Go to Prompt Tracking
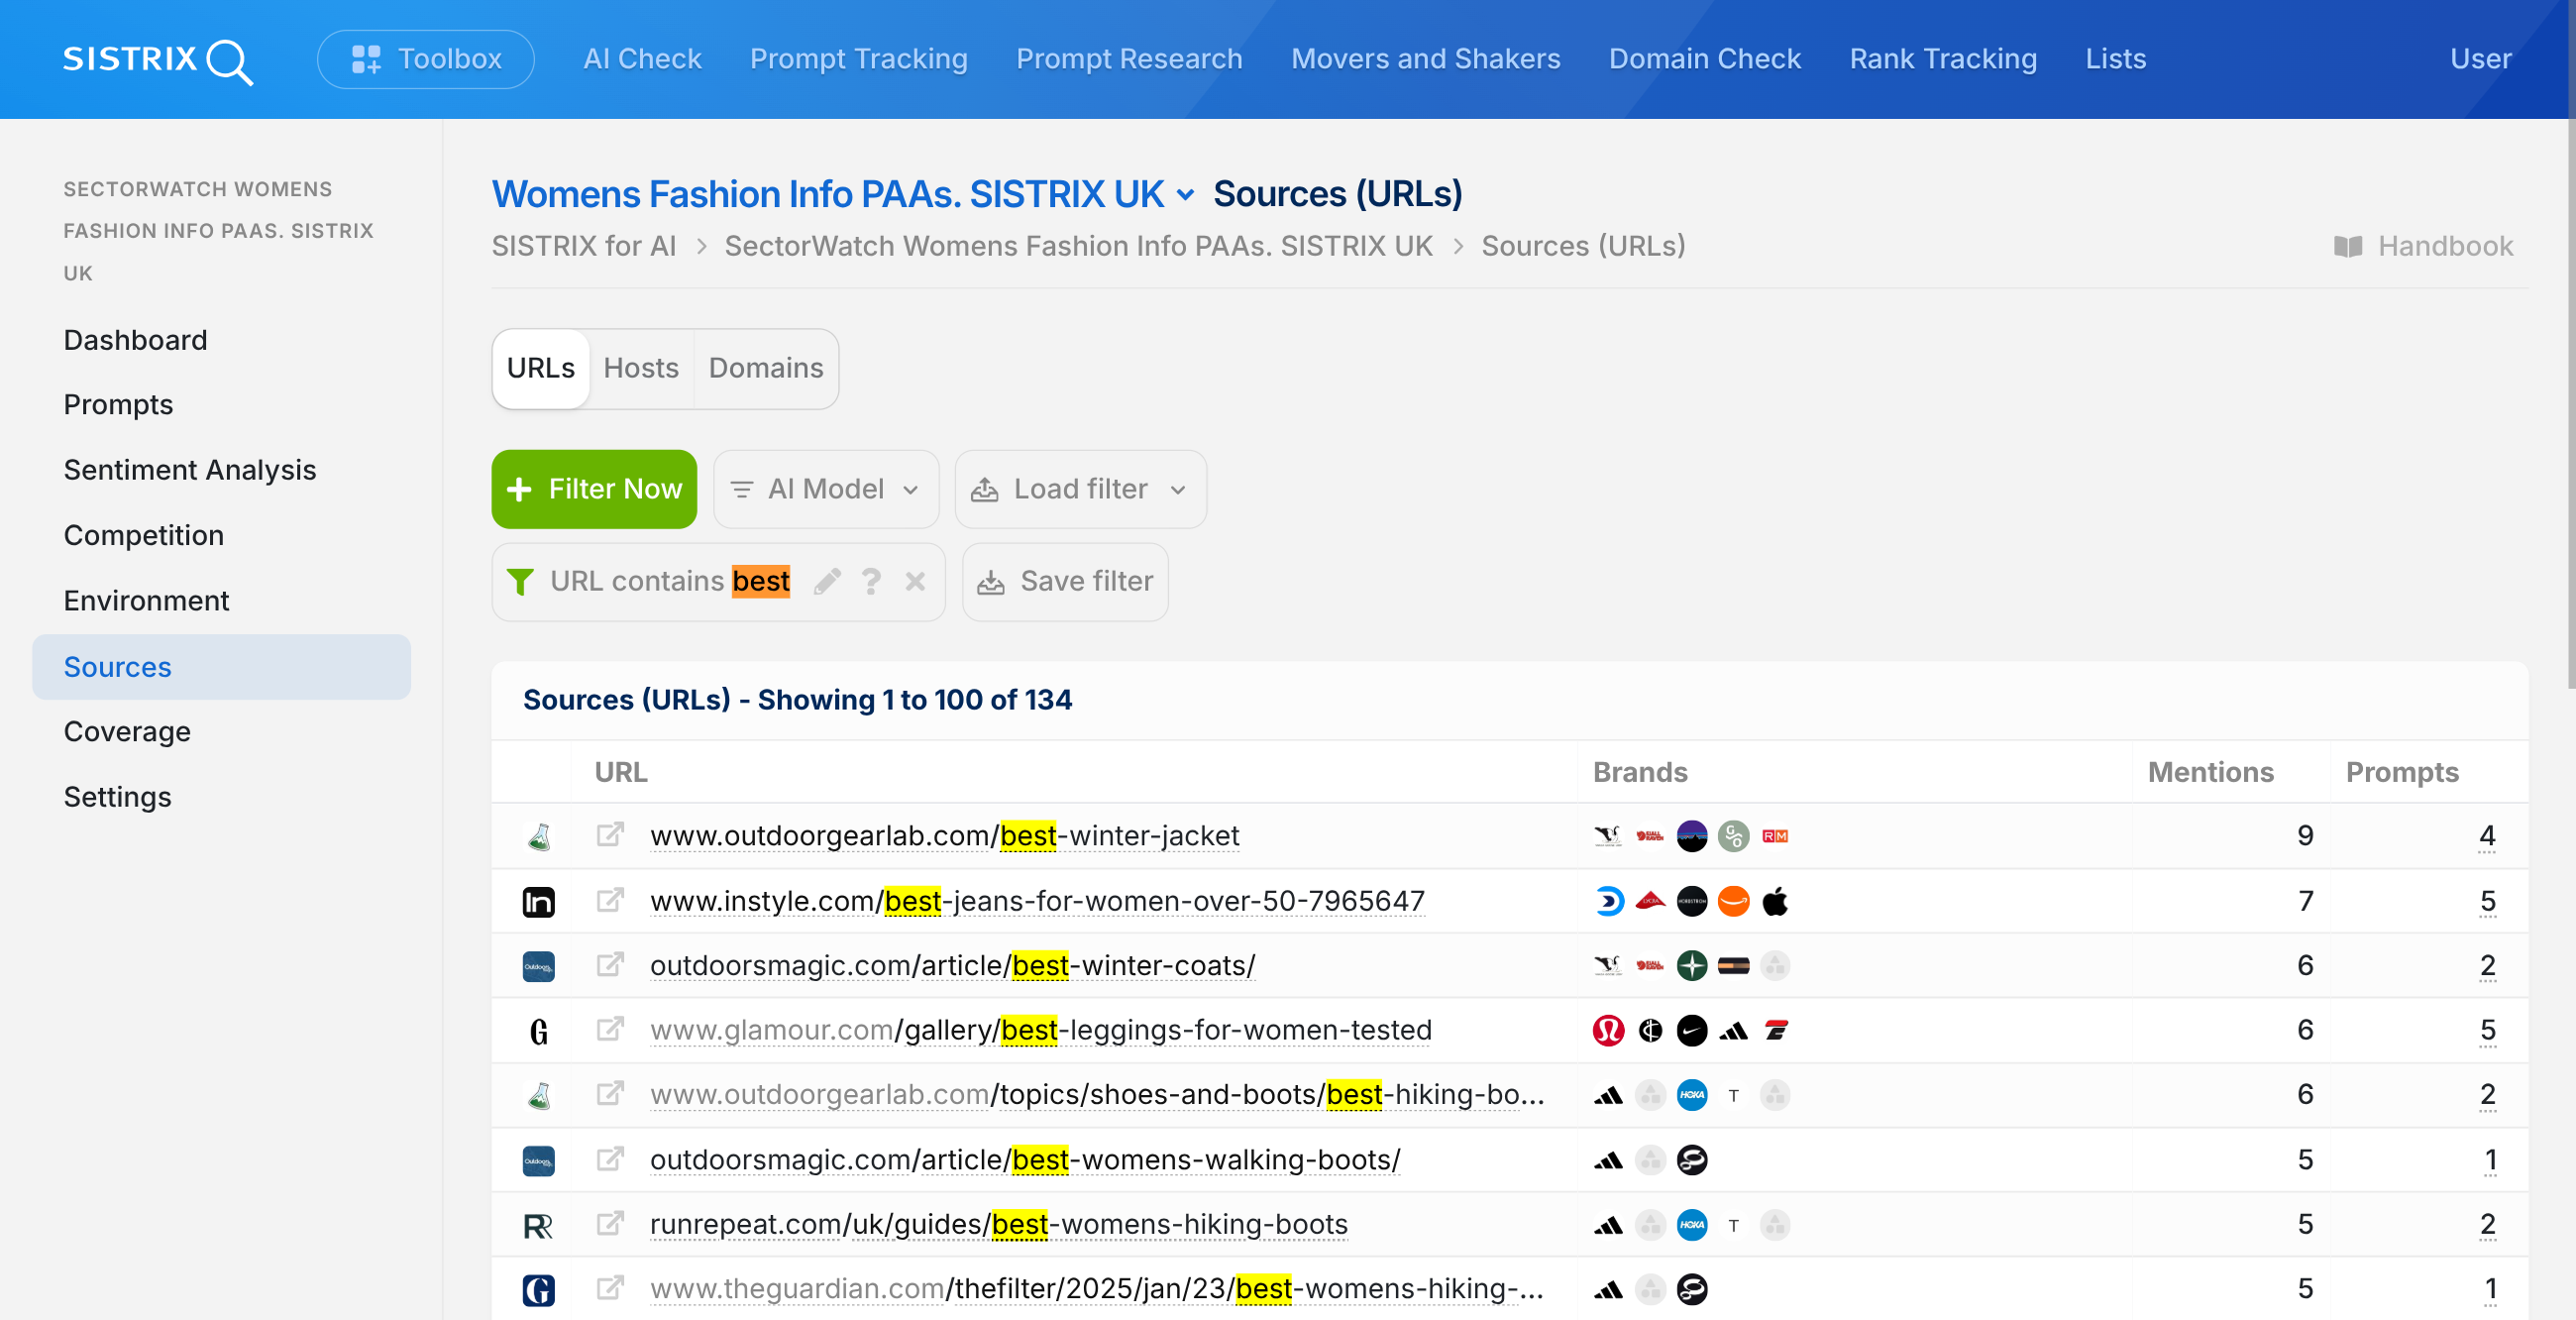 858,59
